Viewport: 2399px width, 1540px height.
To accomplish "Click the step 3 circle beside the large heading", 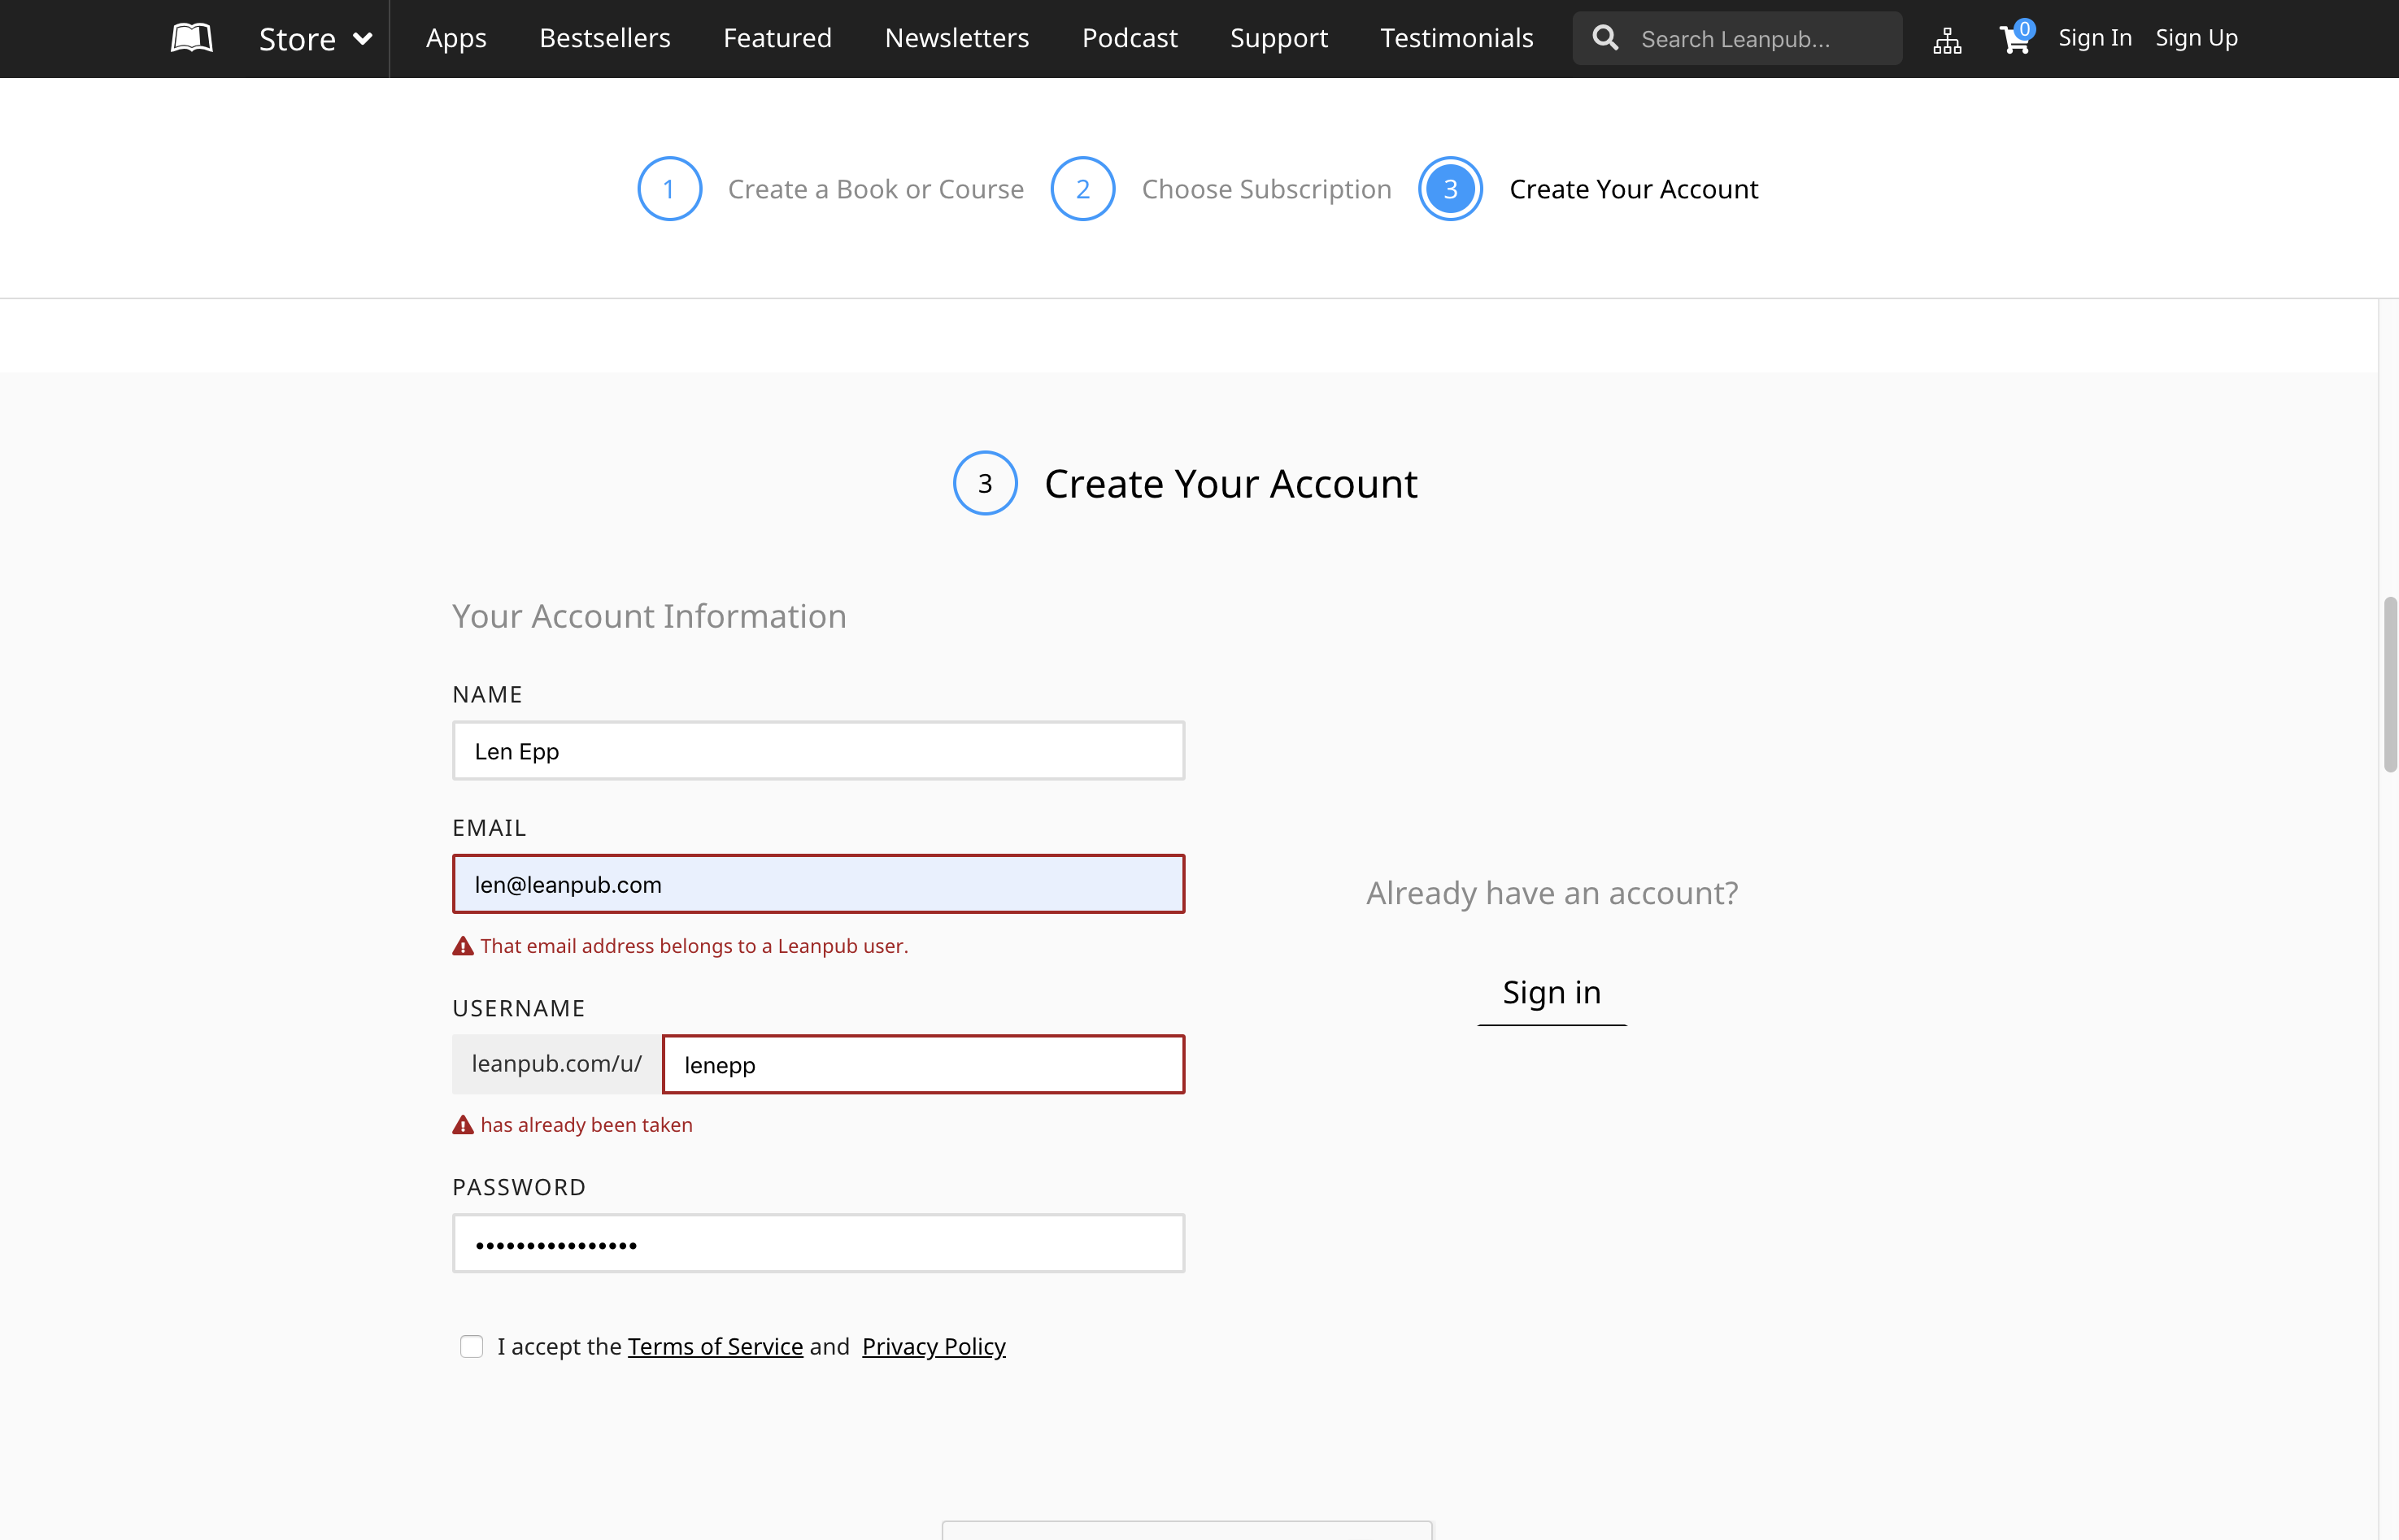I will click(984, 484).
